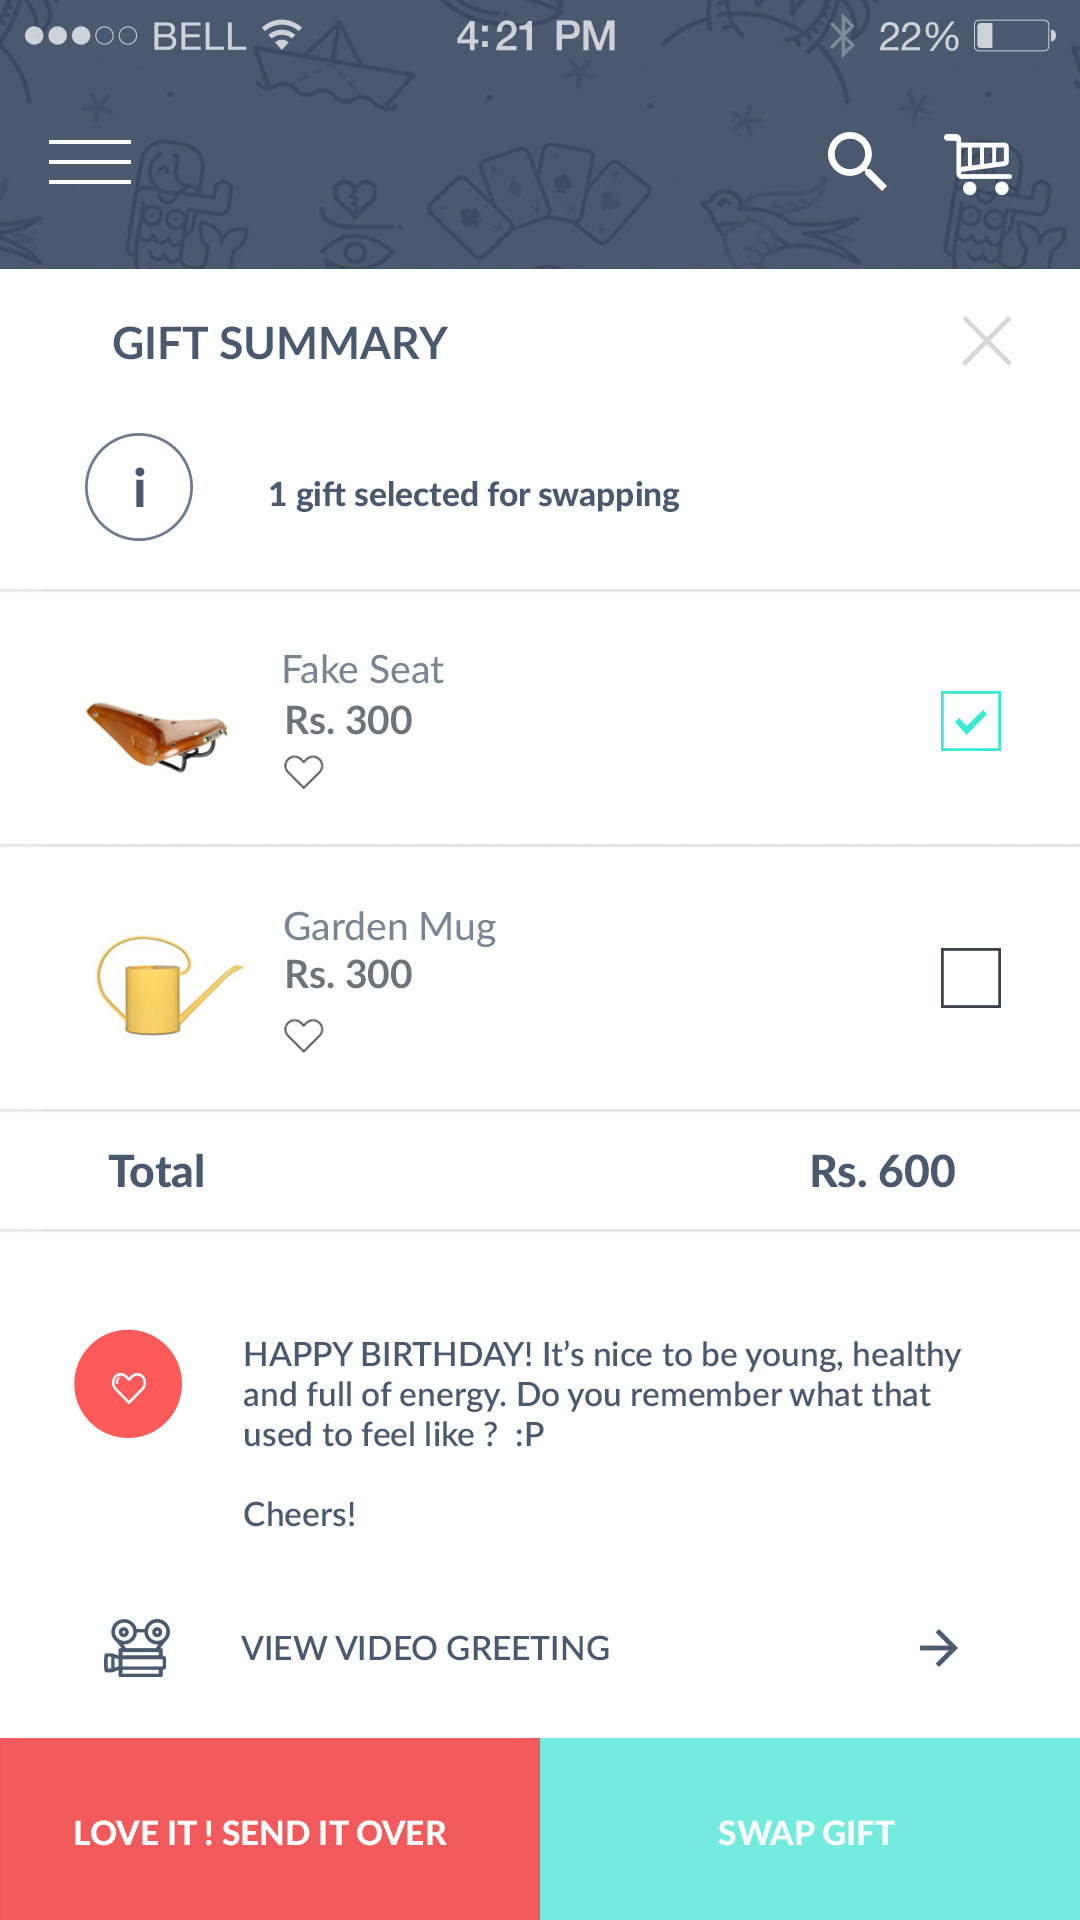Viewport: 1080px width, 1920px height.
Task: Select the Garden Mug item name
Action: (x=390, y=927)
